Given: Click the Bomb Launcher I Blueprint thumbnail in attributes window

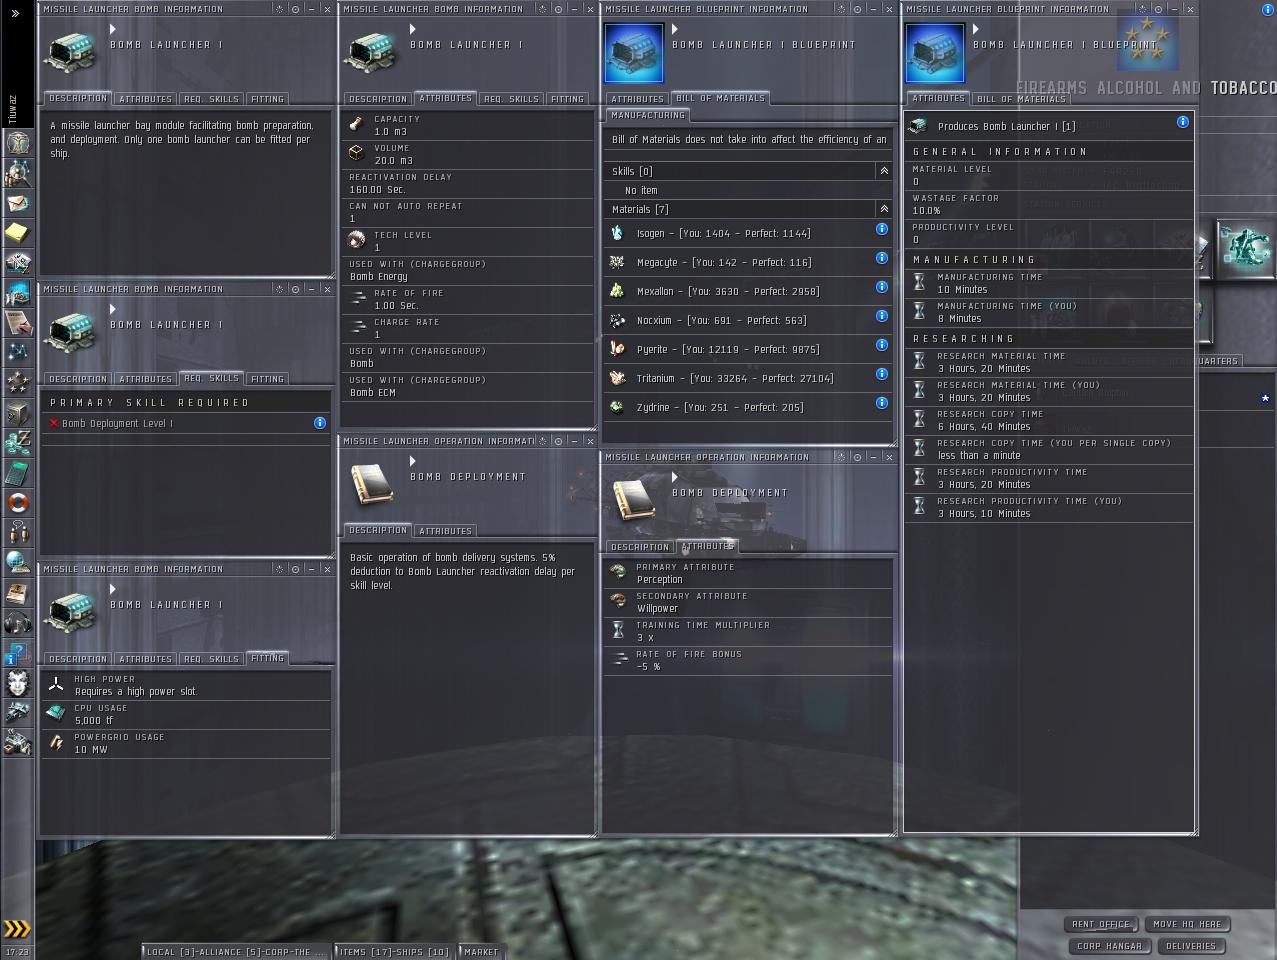Looking at the screenshot, I should tap(935, 53).
